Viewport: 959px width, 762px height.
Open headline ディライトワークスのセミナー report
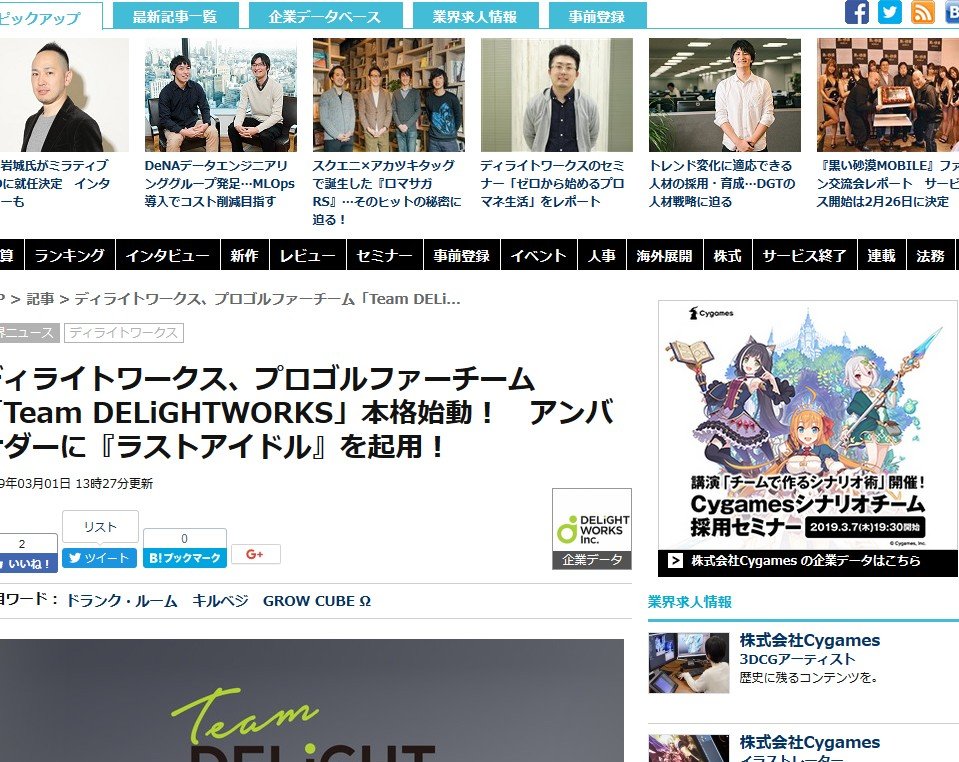553,183
